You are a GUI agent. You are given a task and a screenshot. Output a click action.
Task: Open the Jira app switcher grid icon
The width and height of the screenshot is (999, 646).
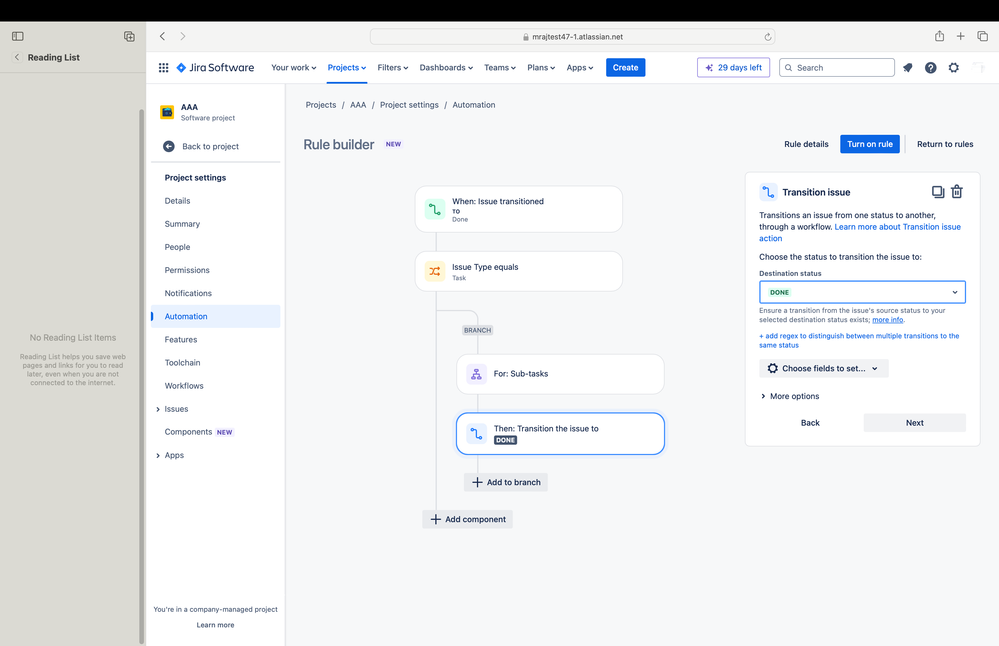point(163,68)
